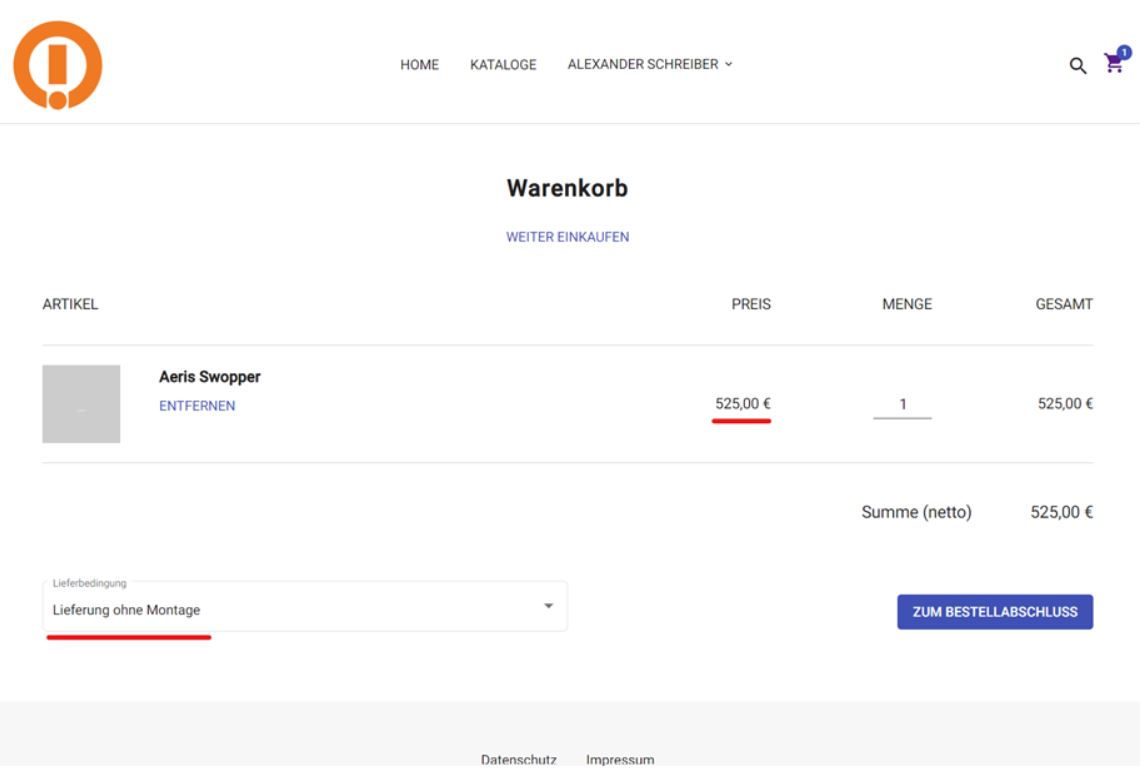
Task: Click the gray product thumbnail
Action: click(x=82, y=404)
